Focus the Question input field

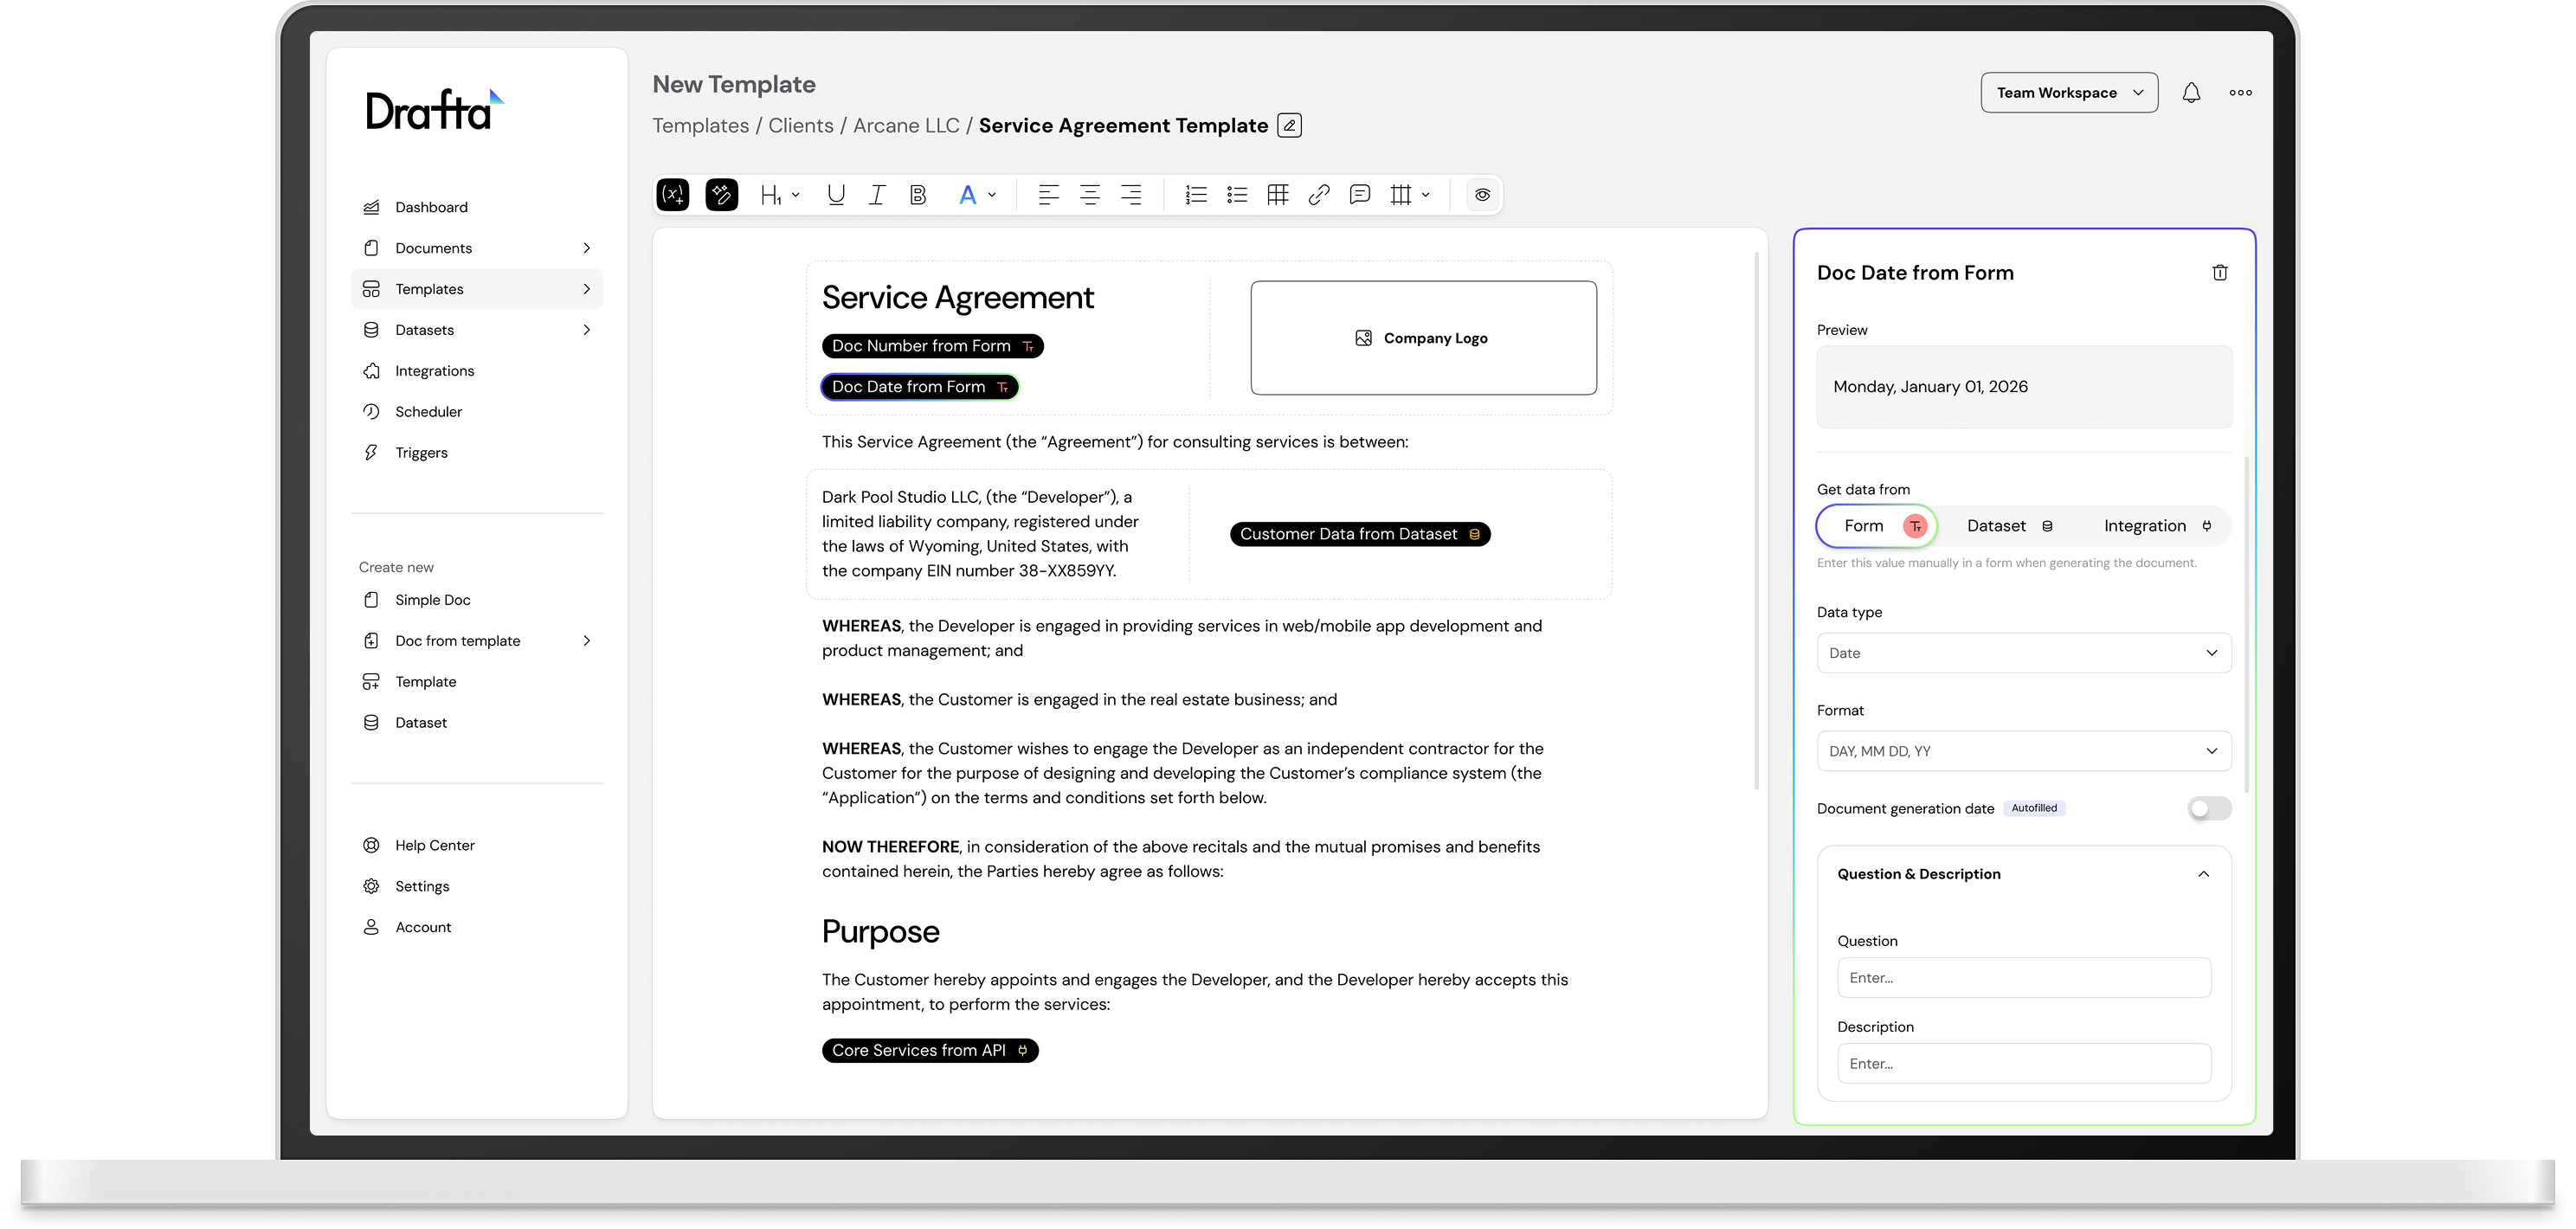(2024, 978)
